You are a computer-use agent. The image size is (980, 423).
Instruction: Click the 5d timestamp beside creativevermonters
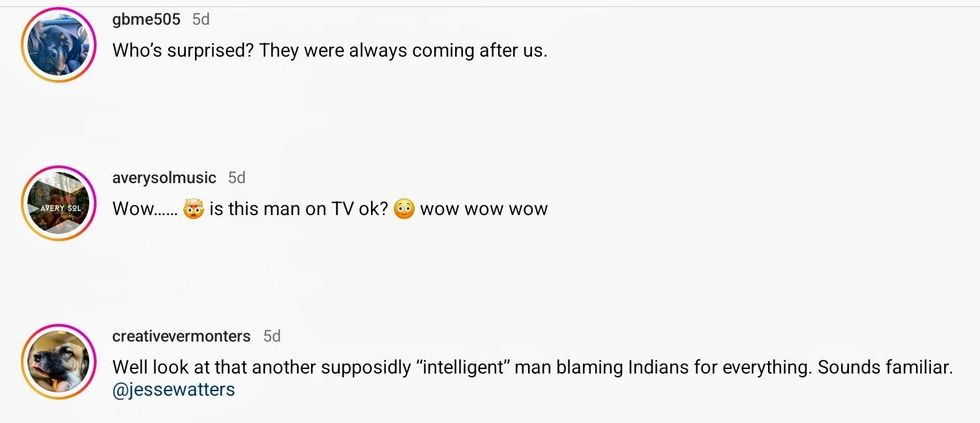pos(271,336)
